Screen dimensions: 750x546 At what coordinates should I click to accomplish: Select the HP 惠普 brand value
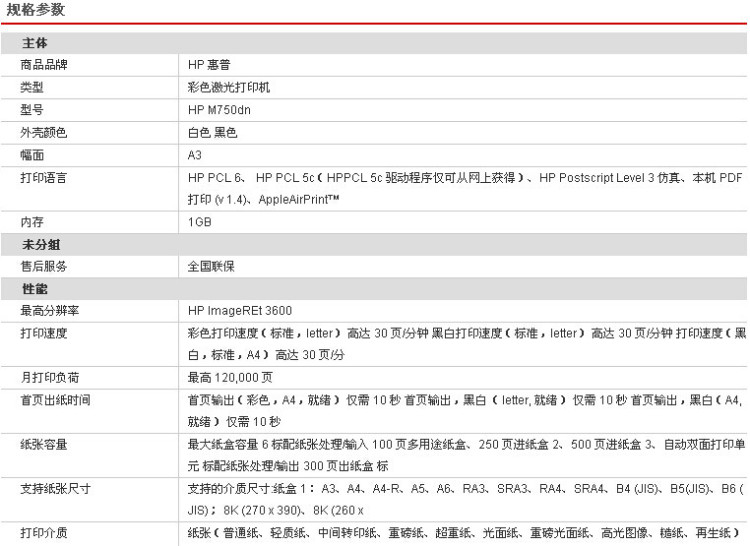click(209, 65)
